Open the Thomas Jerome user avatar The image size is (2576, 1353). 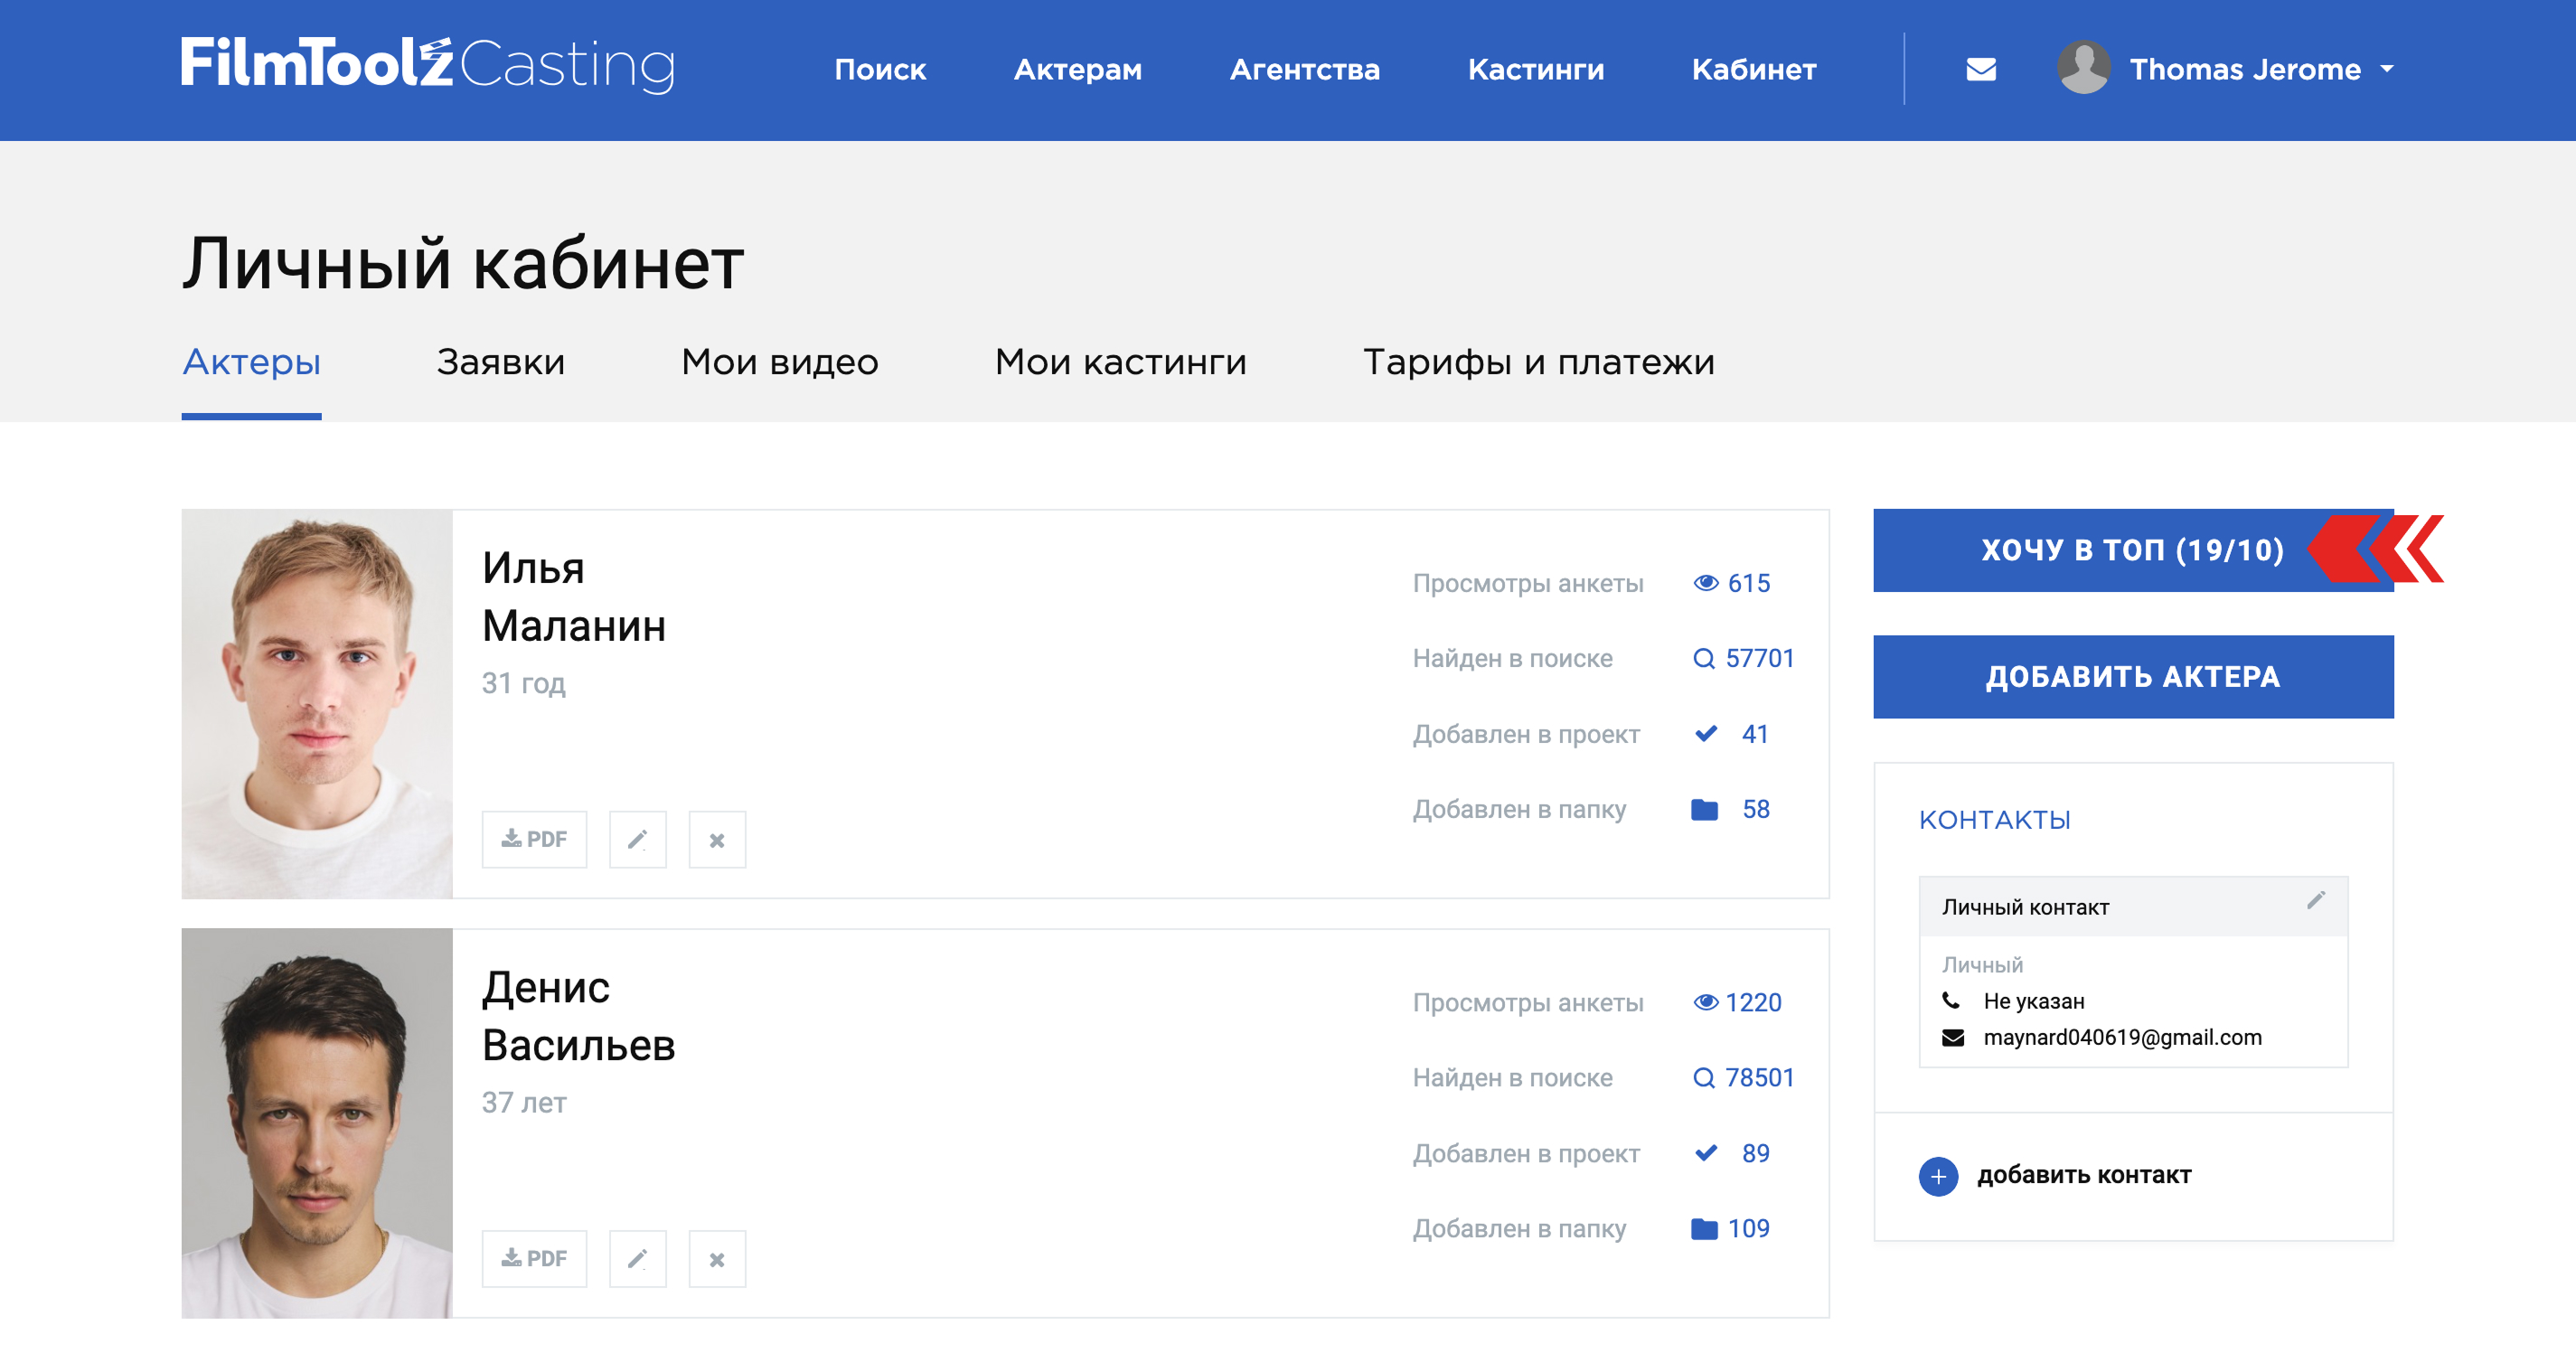click(2083, 68)
